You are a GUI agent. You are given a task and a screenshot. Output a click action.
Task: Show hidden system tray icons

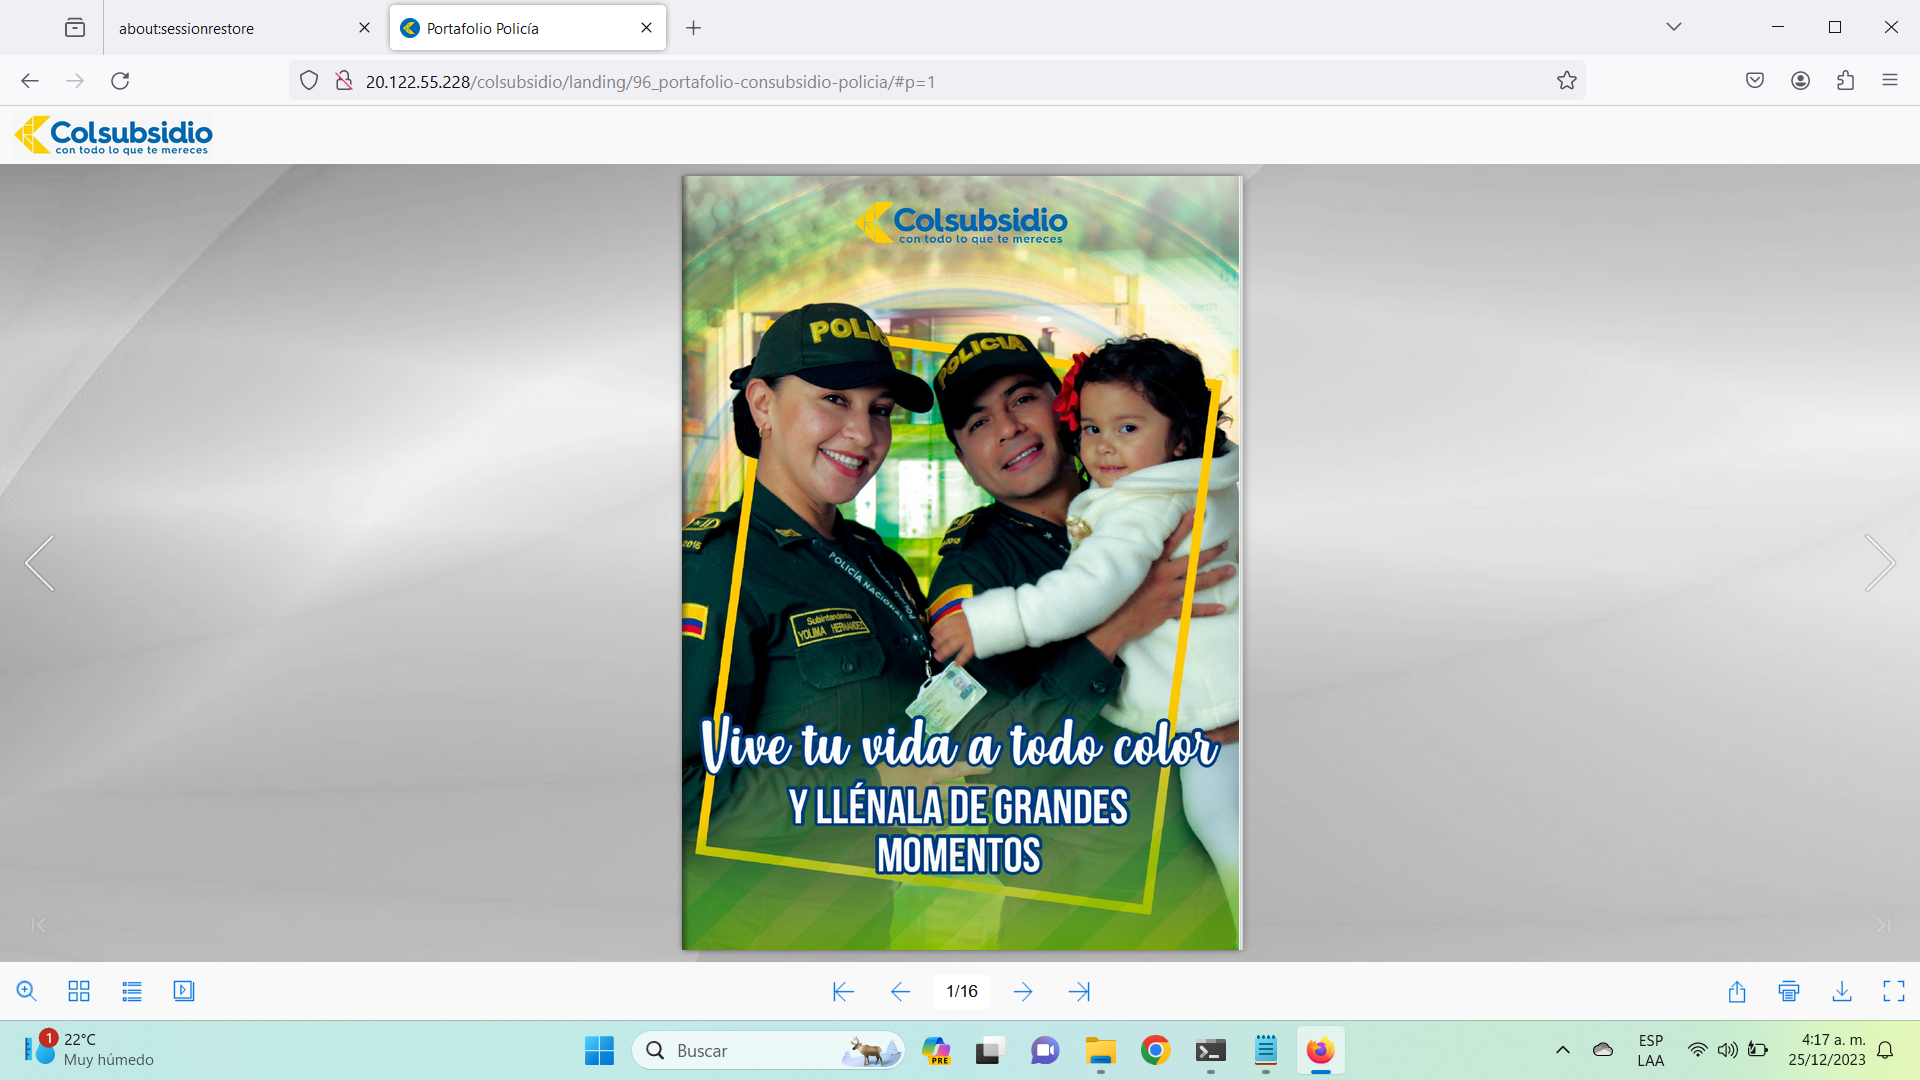[1563, 1051]
